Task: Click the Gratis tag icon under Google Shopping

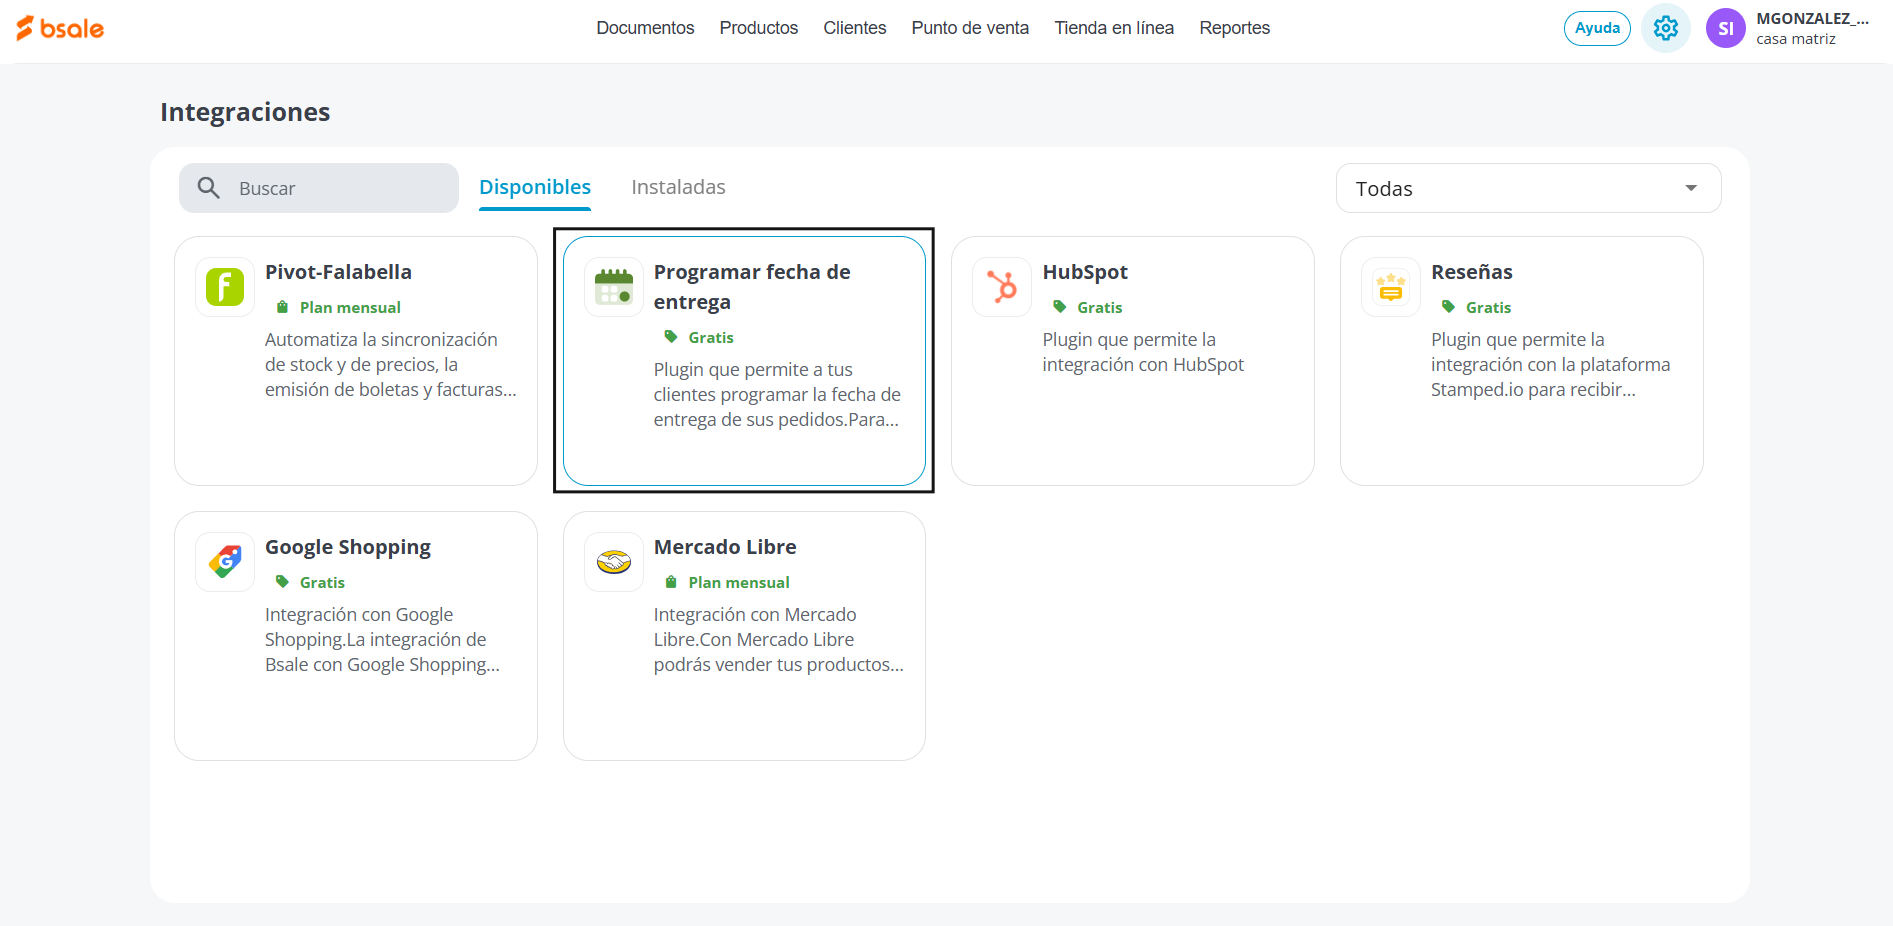Action: point(282,582)
